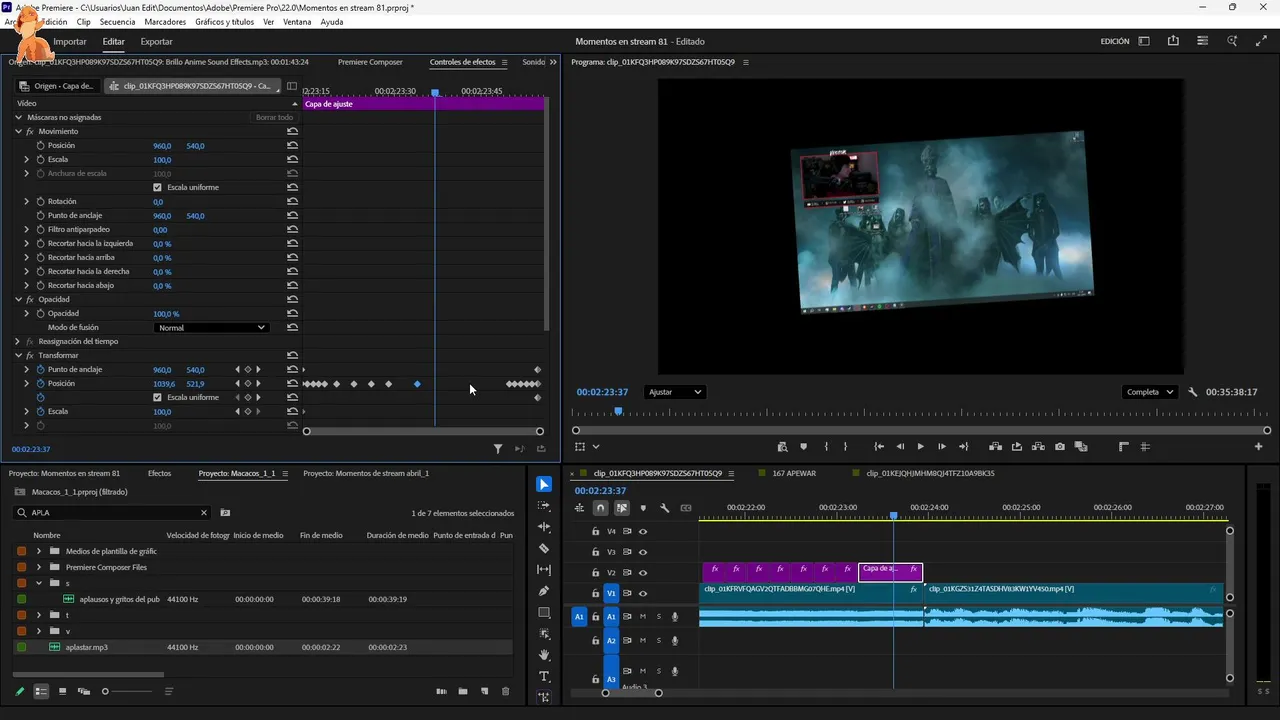Select the Hand tool
The image size is (1280, 720).
(x=544, y=655)
